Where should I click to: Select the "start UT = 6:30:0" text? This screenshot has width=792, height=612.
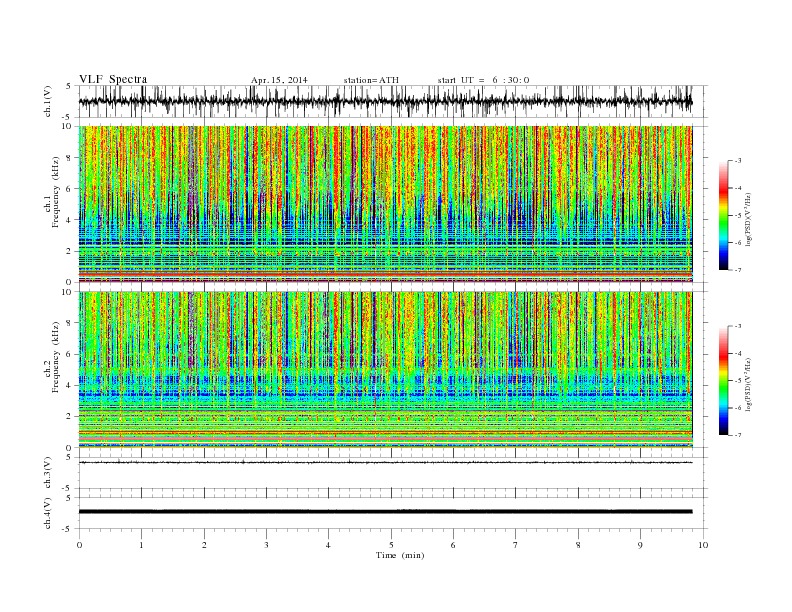tap(483, 80)
